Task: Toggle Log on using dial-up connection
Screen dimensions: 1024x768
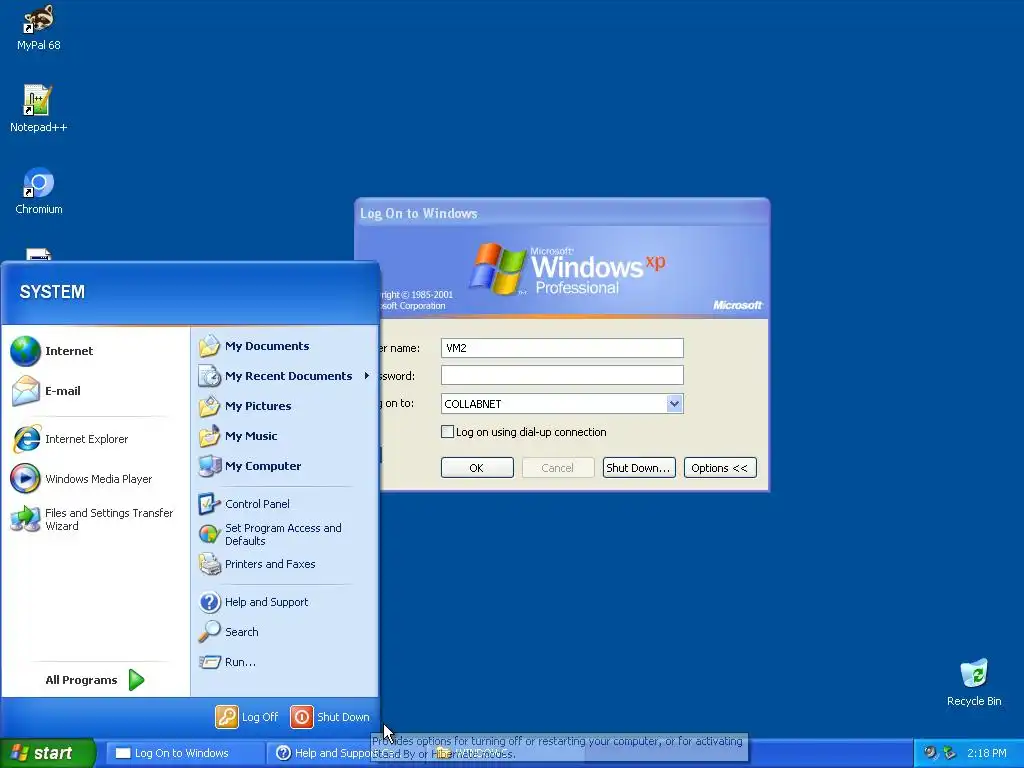Action: (x=447, y=432)
